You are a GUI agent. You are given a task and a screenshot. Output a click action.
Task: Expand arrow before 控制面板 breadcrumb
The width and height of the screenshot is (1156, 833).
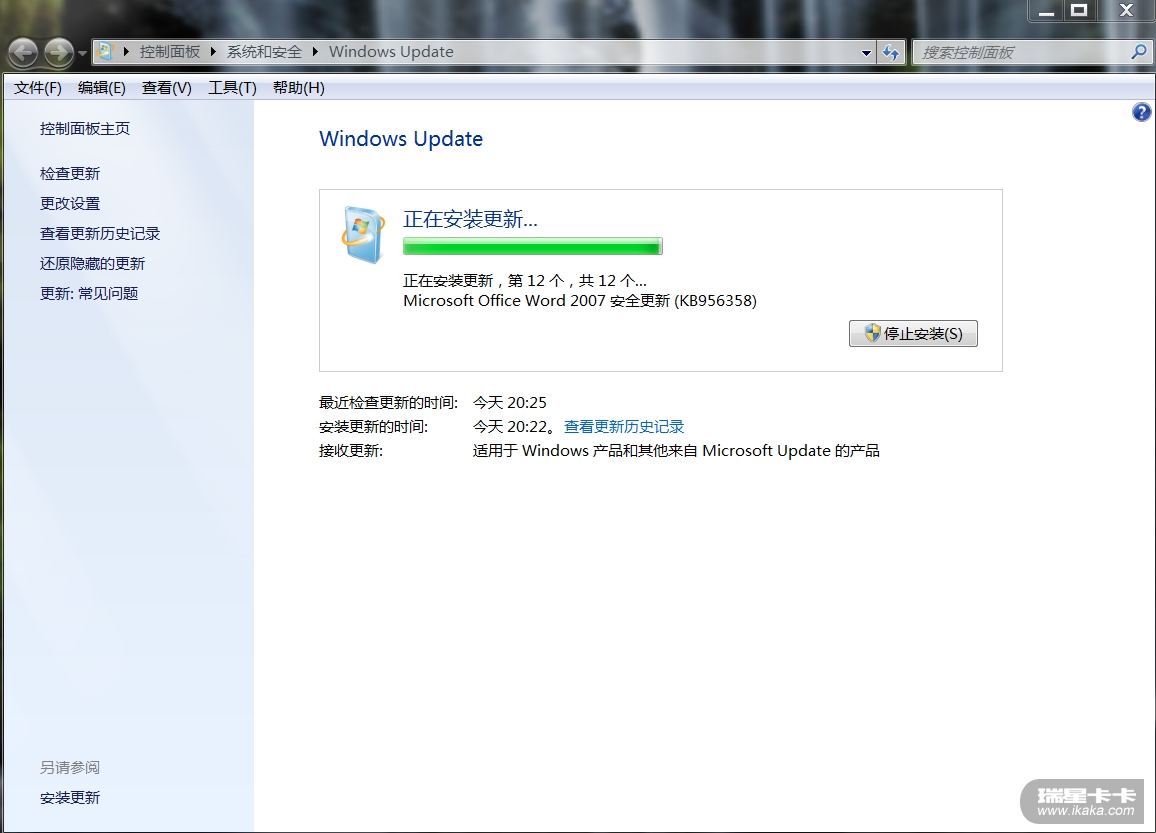tap(126, 52)
